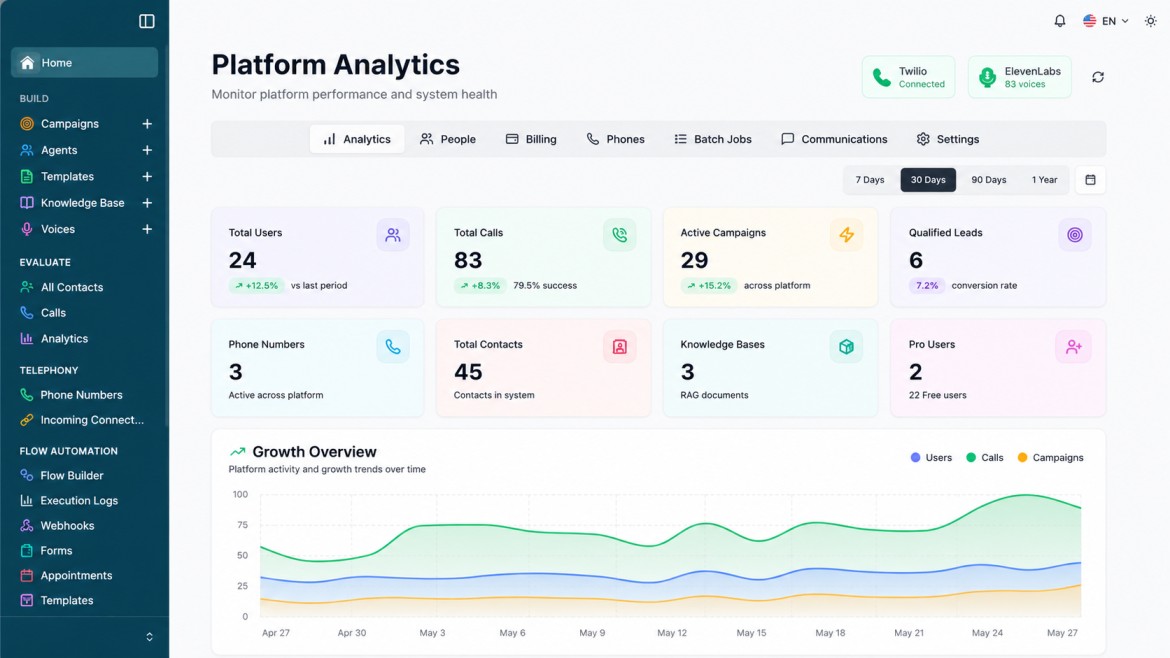Add a knowledge base with plus icon
Screen dimensions: 1170x658
(147, 203)
